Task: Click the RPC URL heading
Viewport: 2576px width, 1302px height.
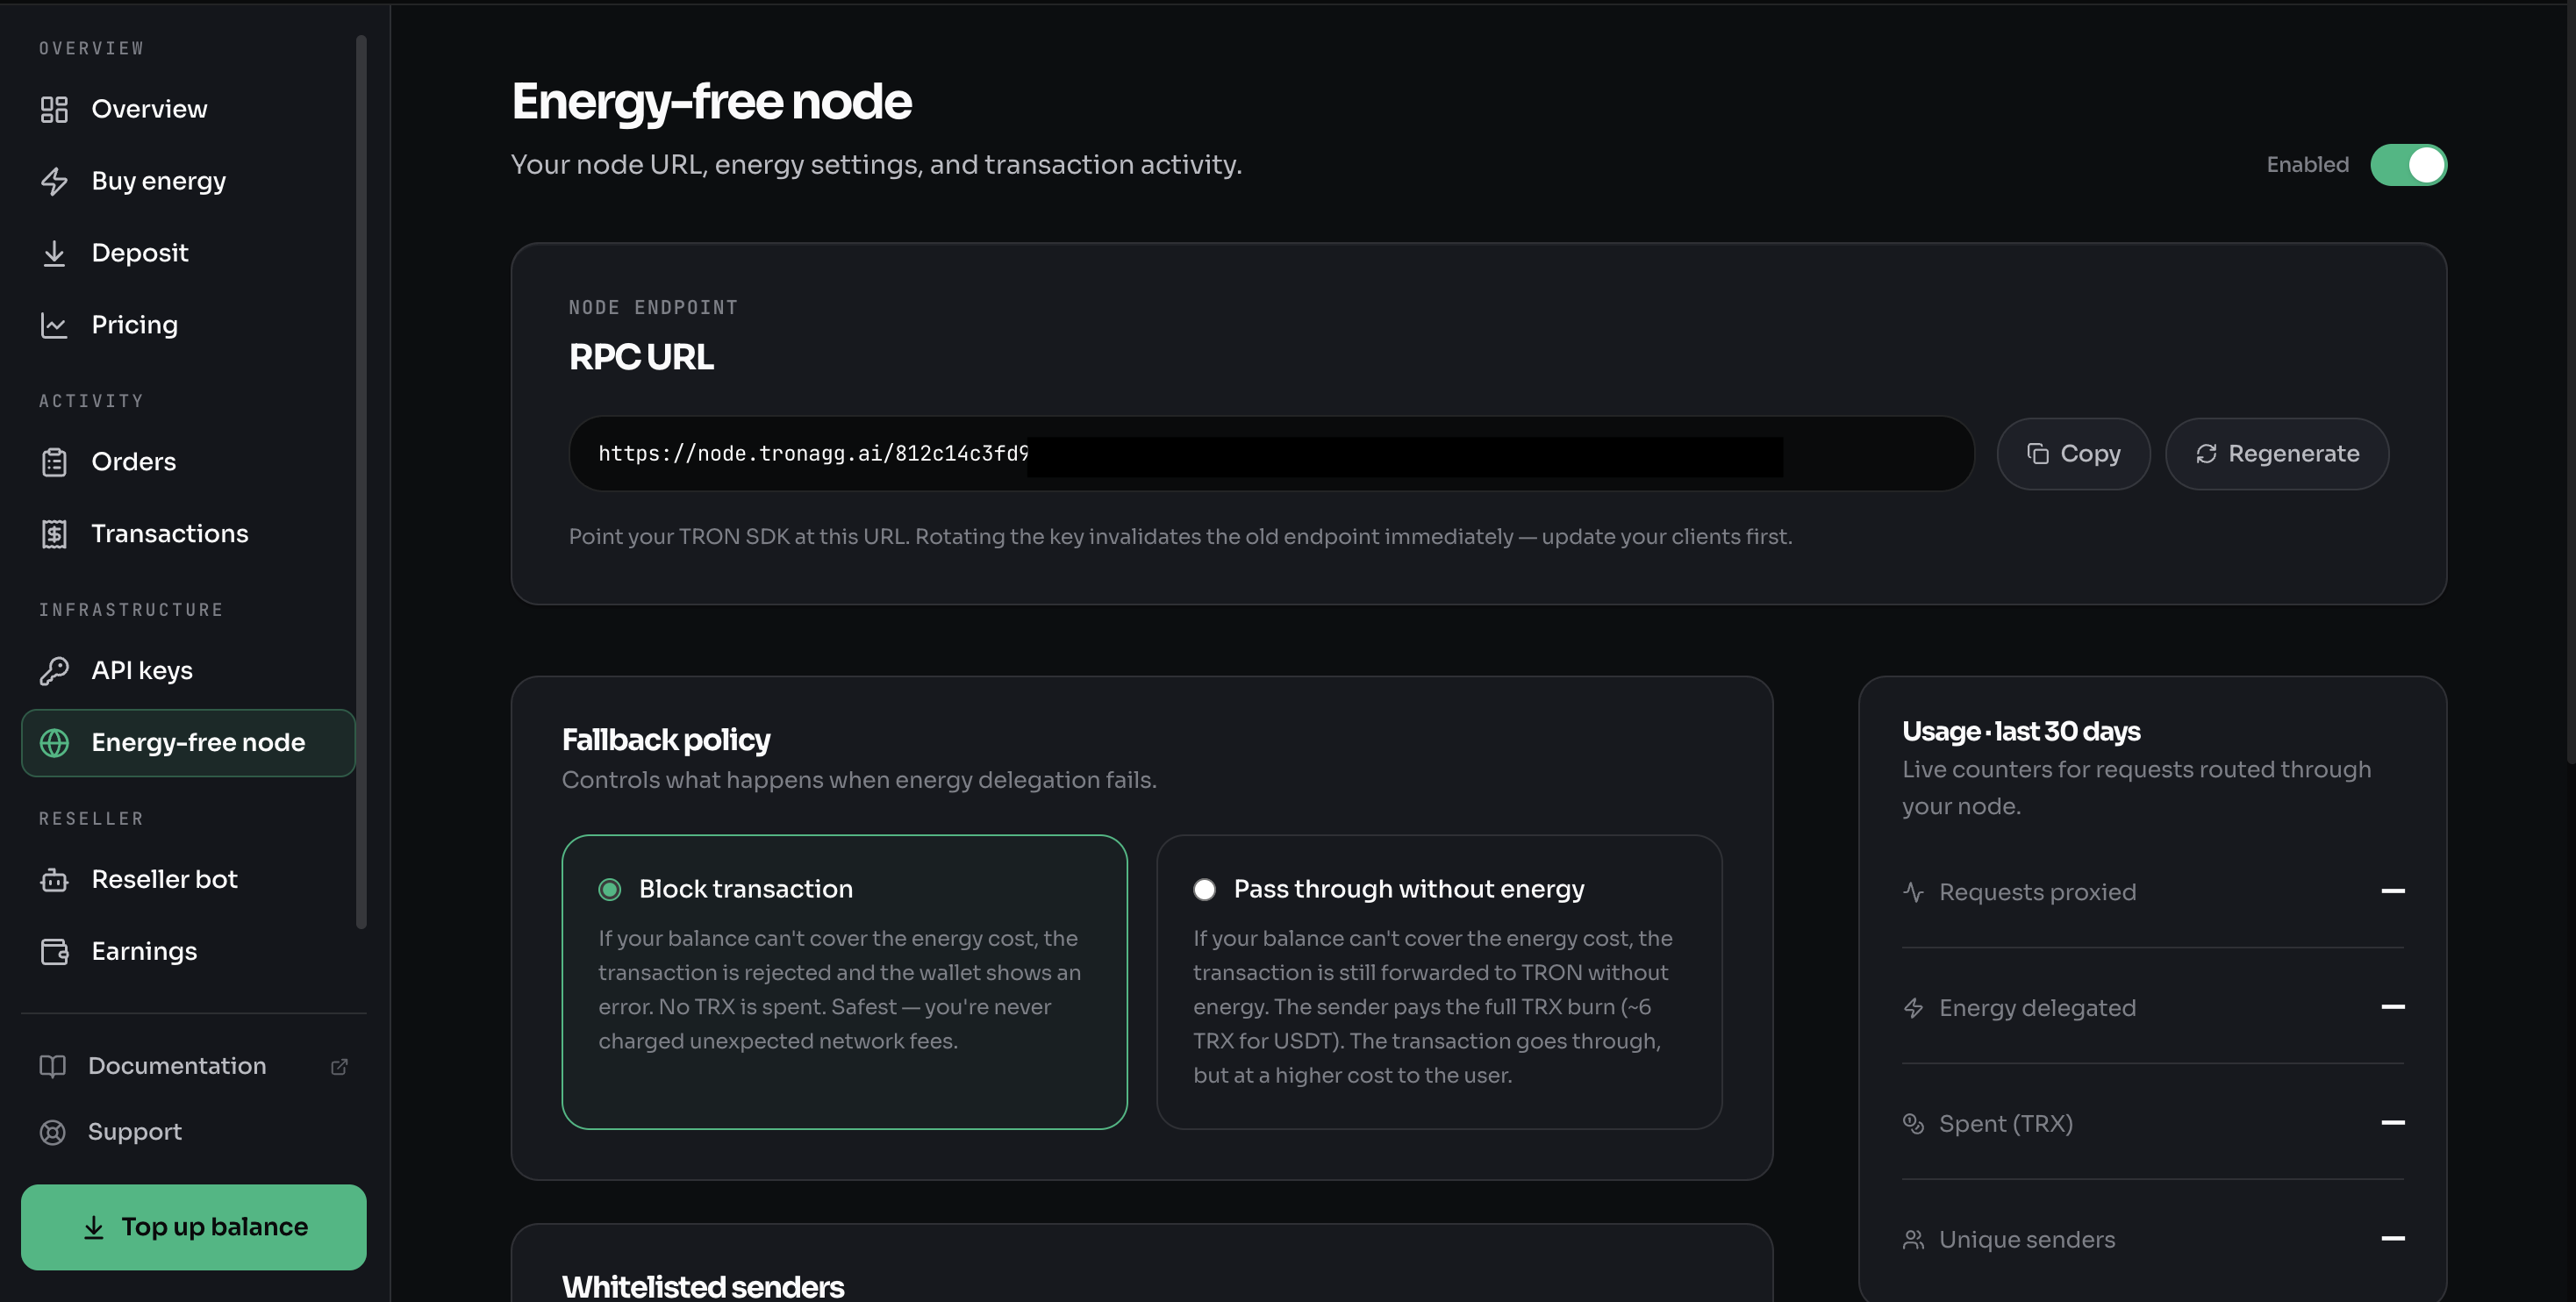Action: [641, 357]
